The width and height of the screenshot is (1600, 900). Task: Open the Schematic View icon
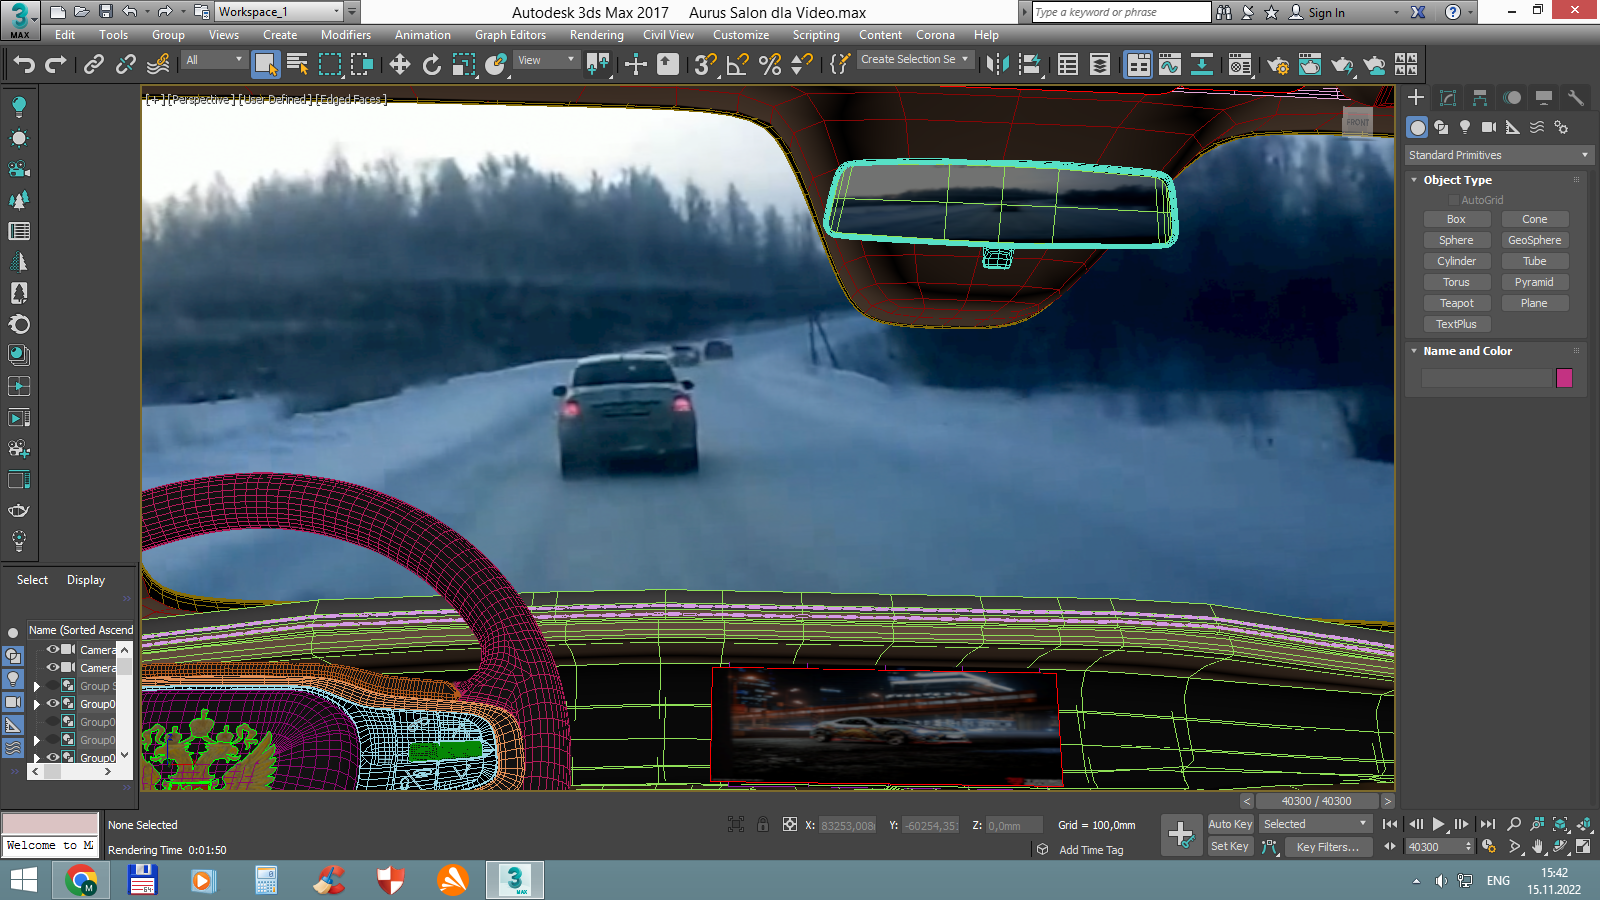point(1202,65)
